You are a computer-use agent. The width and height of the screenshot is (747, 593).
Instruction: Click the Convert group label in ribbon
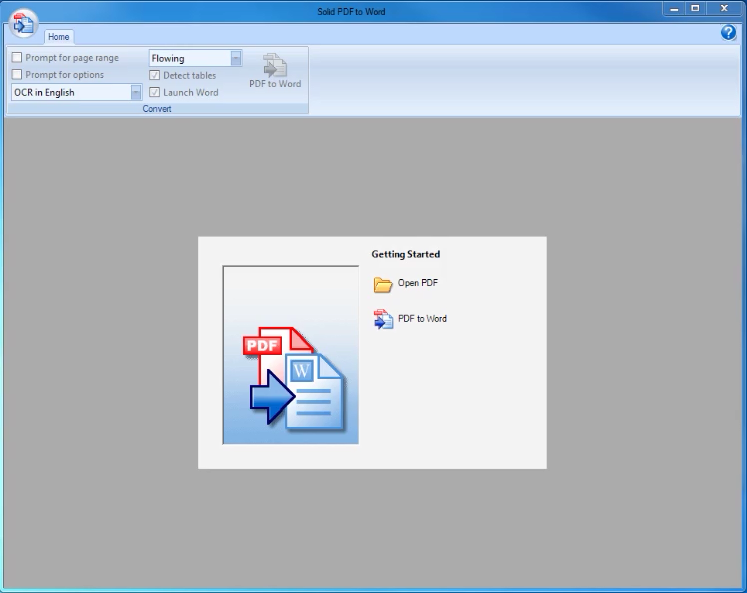157,109
